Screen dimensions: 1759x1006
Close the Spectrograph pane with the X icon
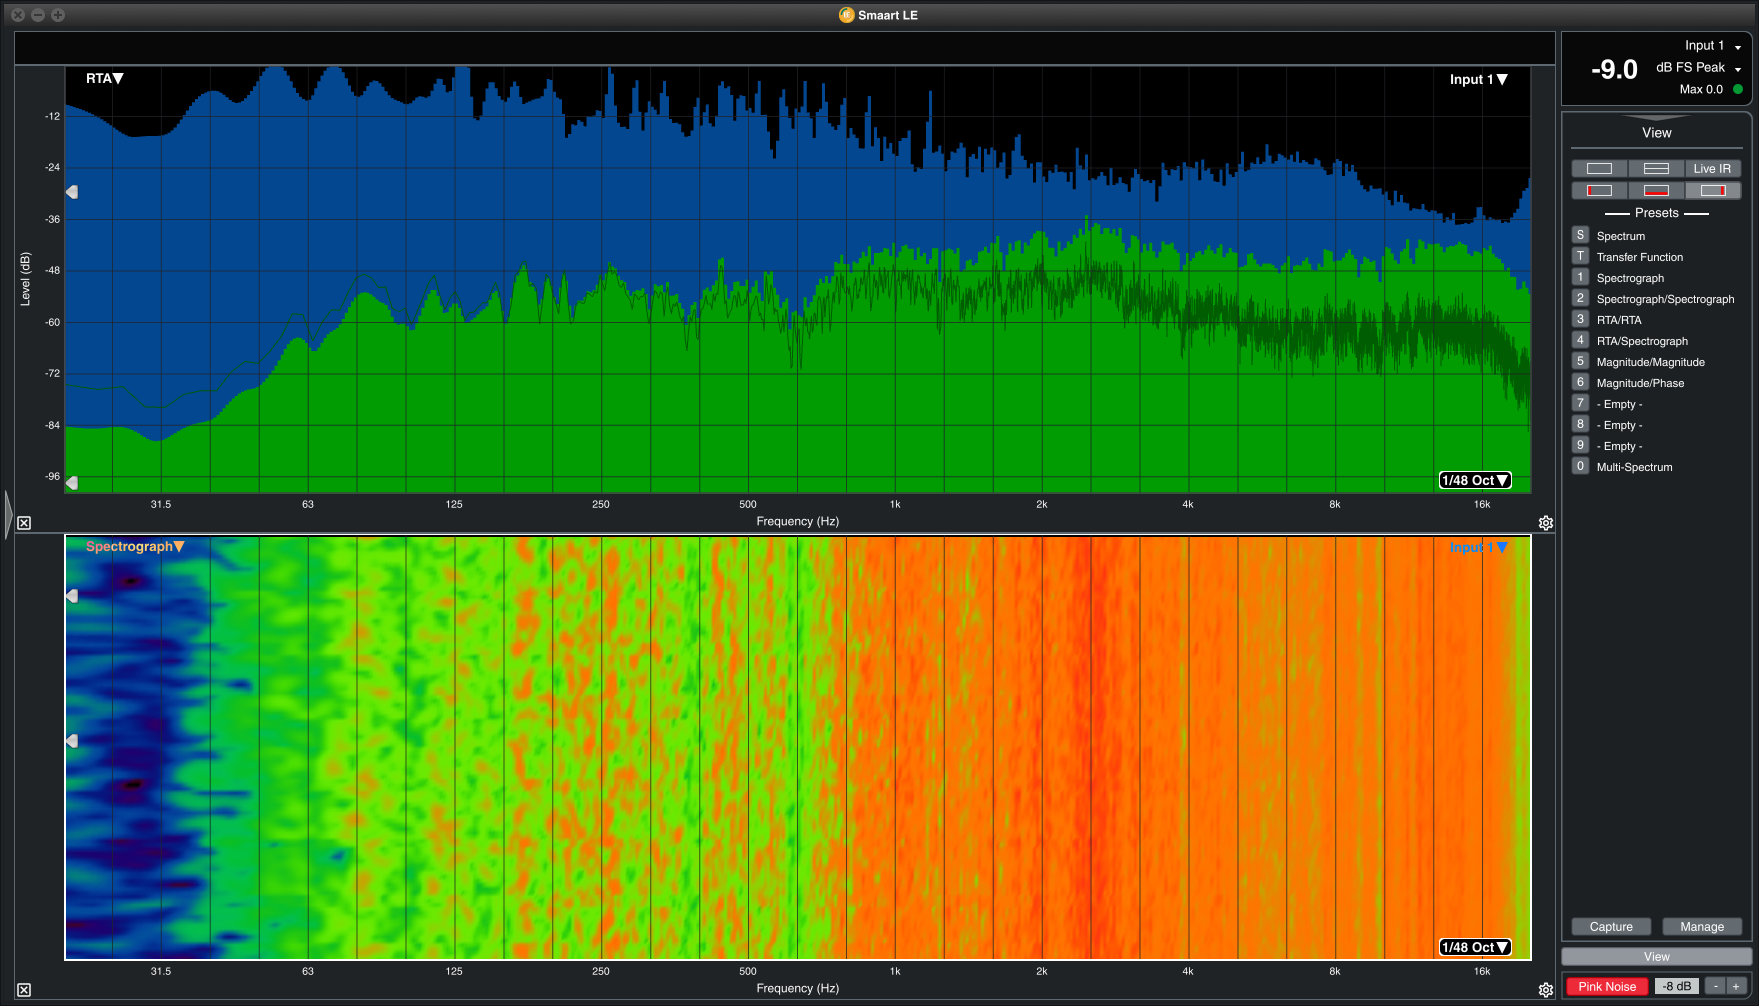(24, 990)
